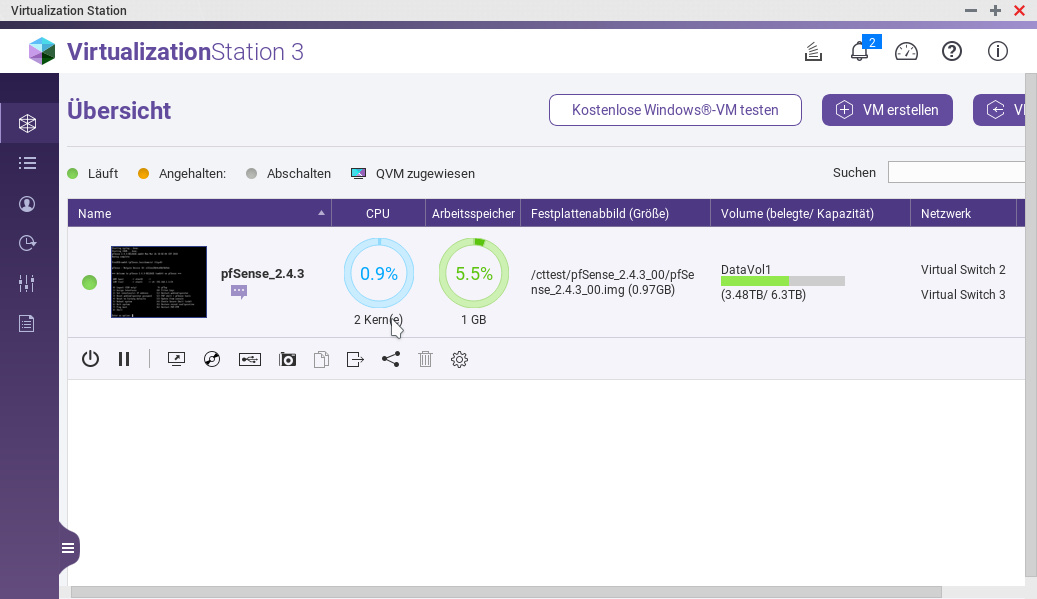Click the help question mark icon

coord(951,52)
